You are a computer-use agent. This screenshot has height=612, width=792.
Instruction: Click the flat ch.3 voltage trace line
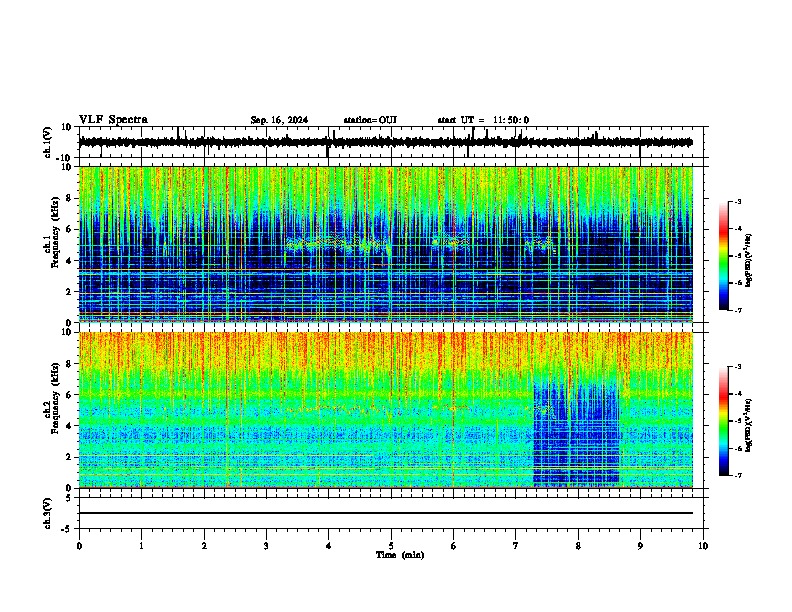point(386,513)
